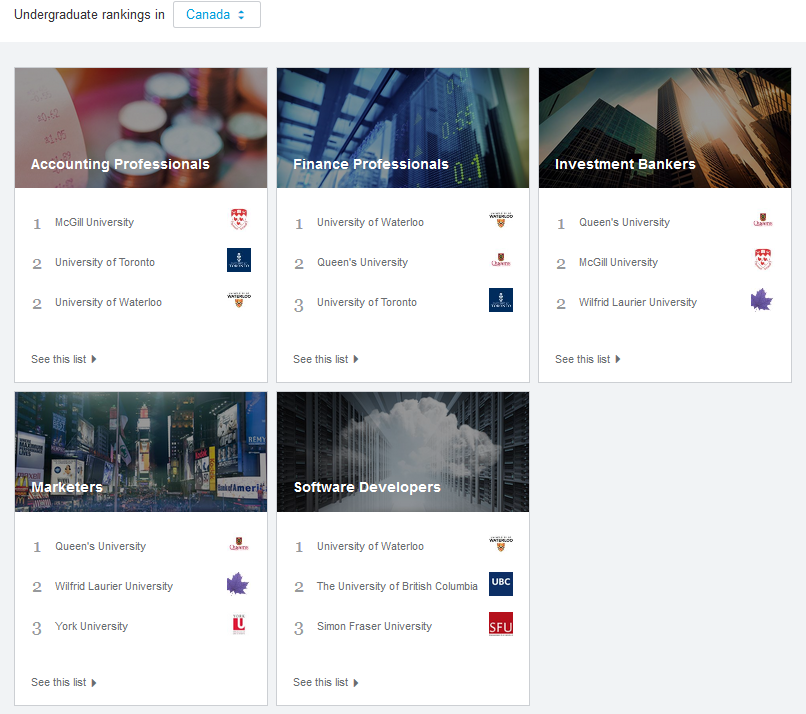Click the Marketers banner image
806x714 pixels.
tap(141, 452)
